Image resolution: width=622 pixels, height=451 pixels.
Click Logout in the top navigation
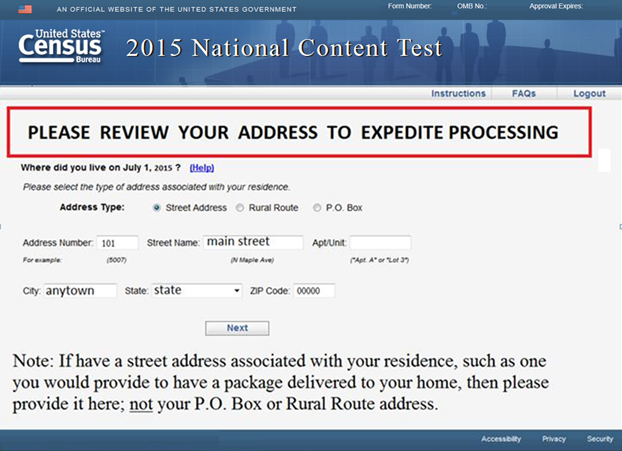tap(589, 94)
